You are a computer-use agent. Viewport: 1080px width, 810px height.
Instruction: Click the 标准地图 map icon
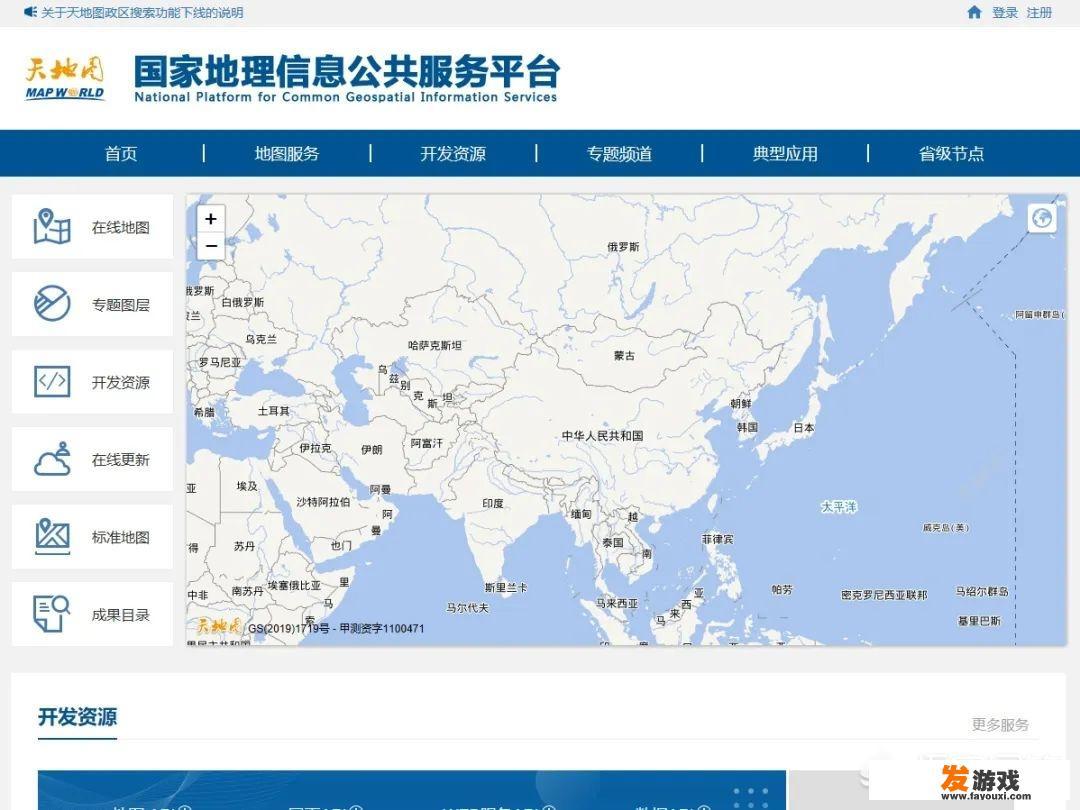[52, 537]
